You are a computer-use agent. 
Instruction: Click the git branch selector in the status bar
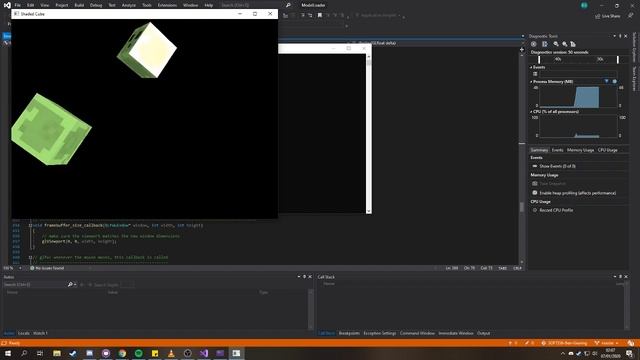pyautogui.click(x=606, y=343)
